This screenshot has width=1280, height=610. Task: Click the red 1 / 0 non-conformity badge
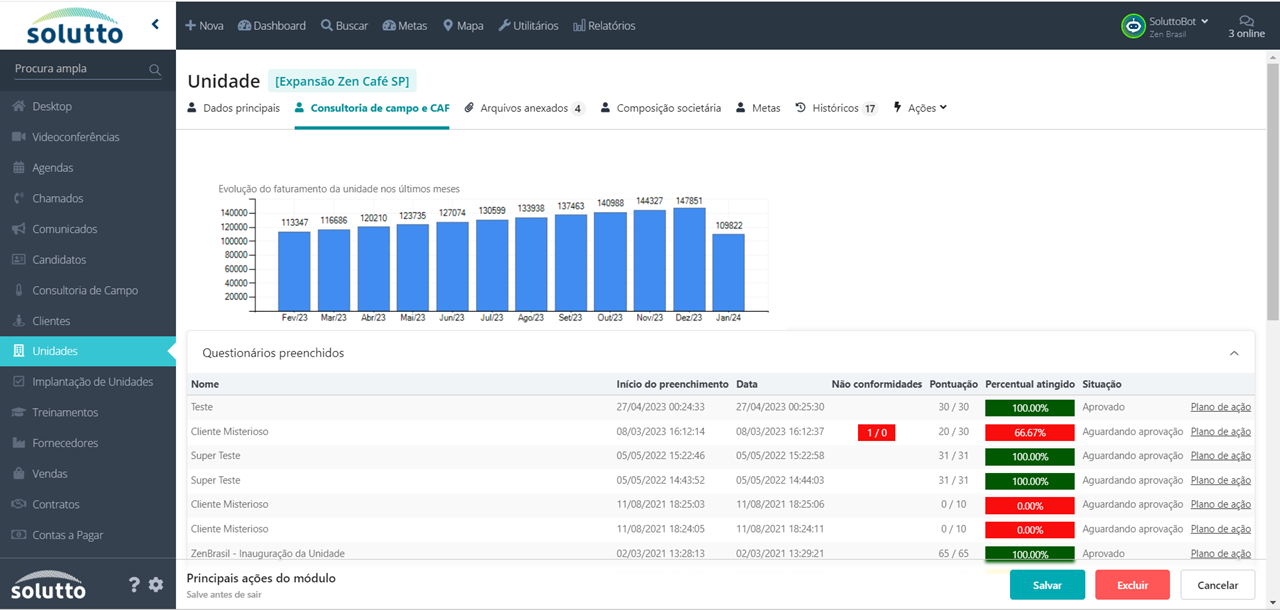coord(877,432)
